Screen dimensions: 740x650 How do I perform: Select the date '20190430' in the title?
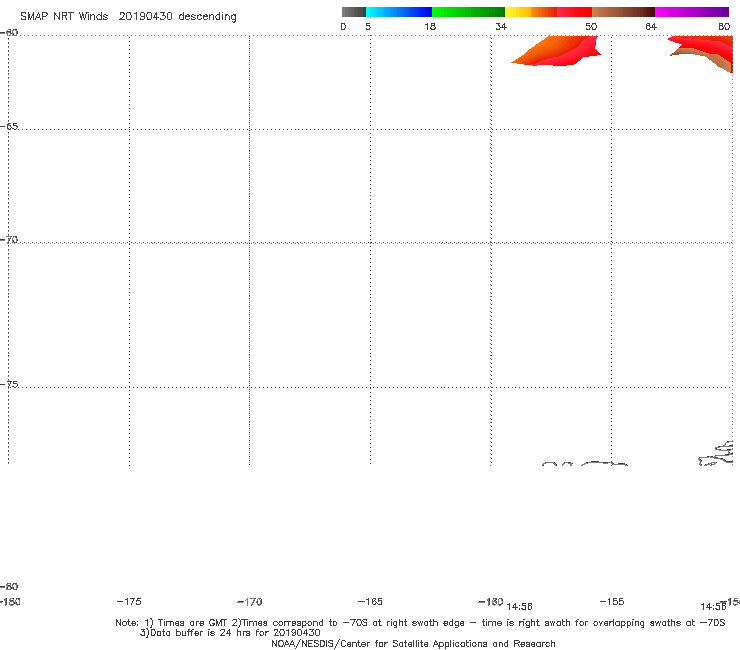click(x=145, y=17)
